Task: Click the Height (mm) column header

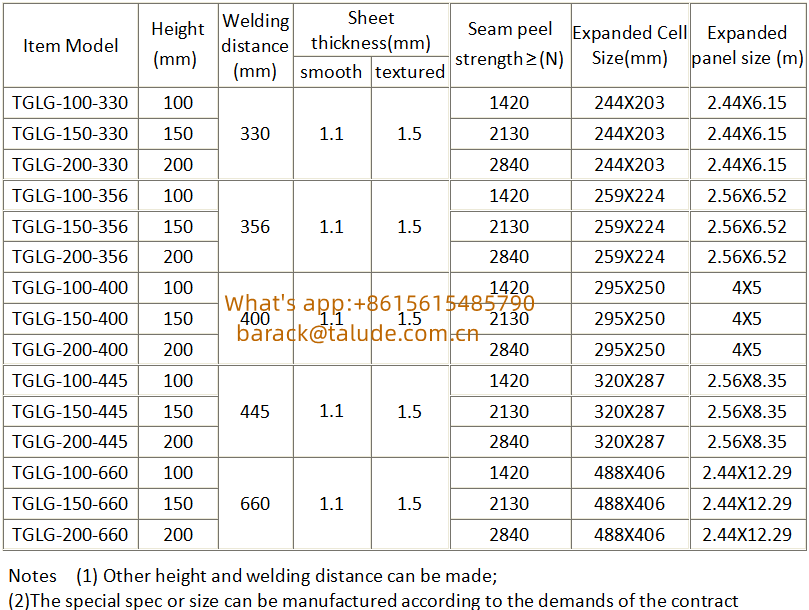Action: click(178, 46)
